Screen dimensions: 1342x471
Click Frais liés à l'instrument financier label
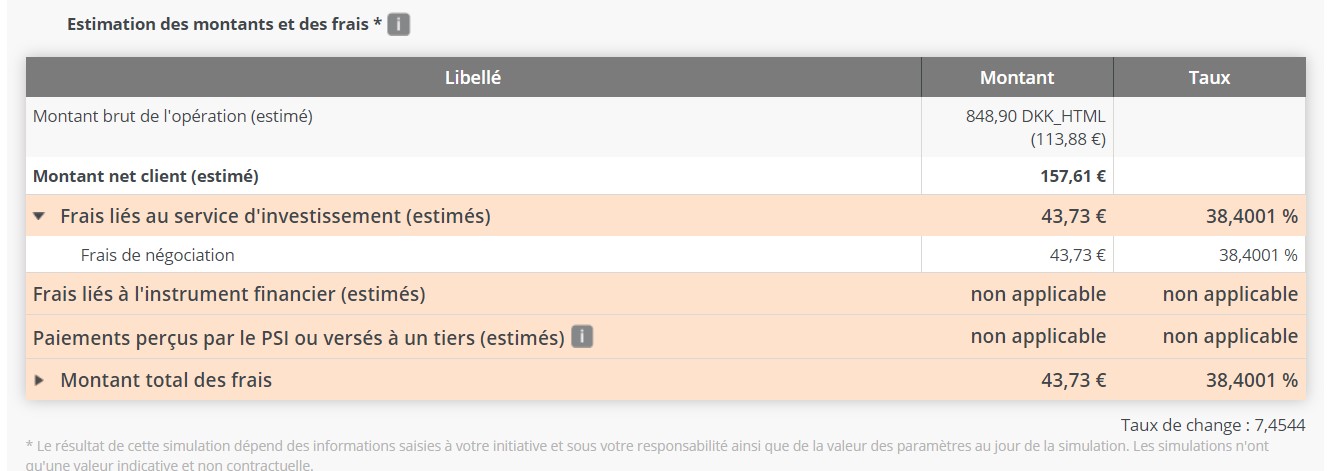point(229,294)
